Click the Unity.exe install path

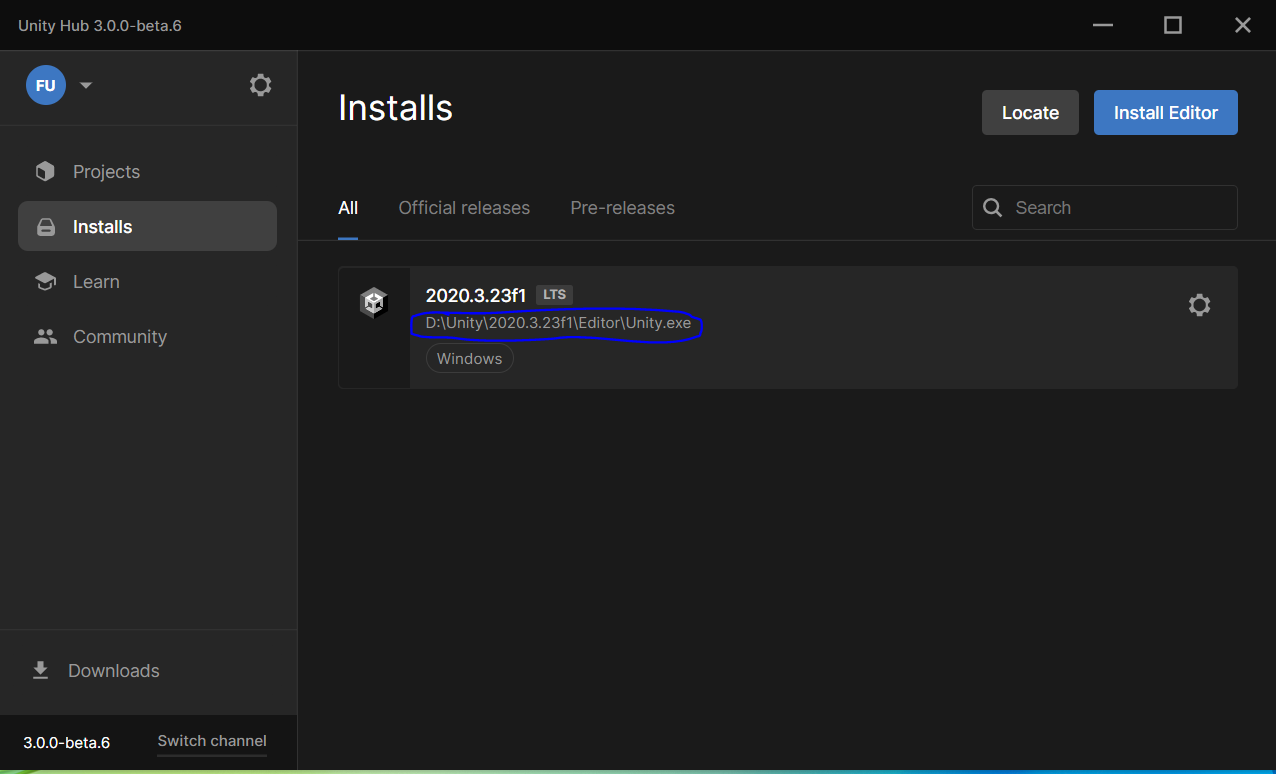(x=558, y=323)
